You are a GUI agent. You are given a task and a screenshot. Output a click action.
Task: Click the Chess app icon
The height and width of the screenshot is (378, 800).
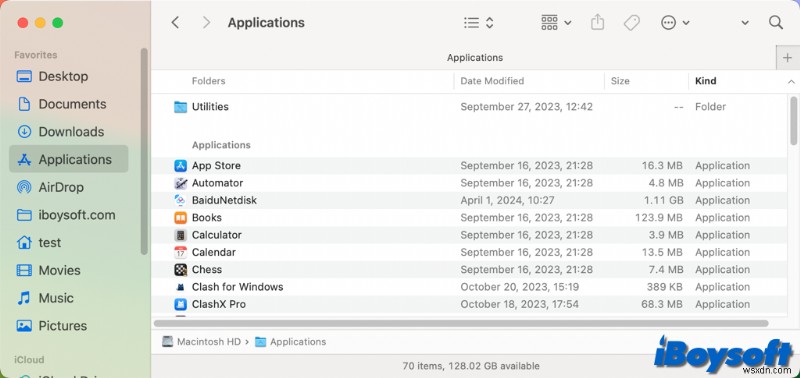[180, 270]
